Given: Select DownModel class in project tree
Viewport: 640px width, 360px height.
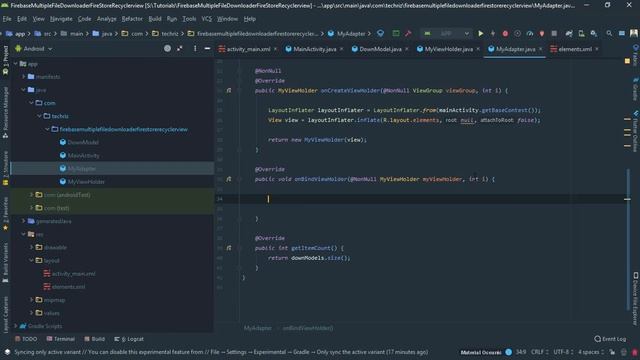Looking at the screenshot, I should tap(83, 142).
